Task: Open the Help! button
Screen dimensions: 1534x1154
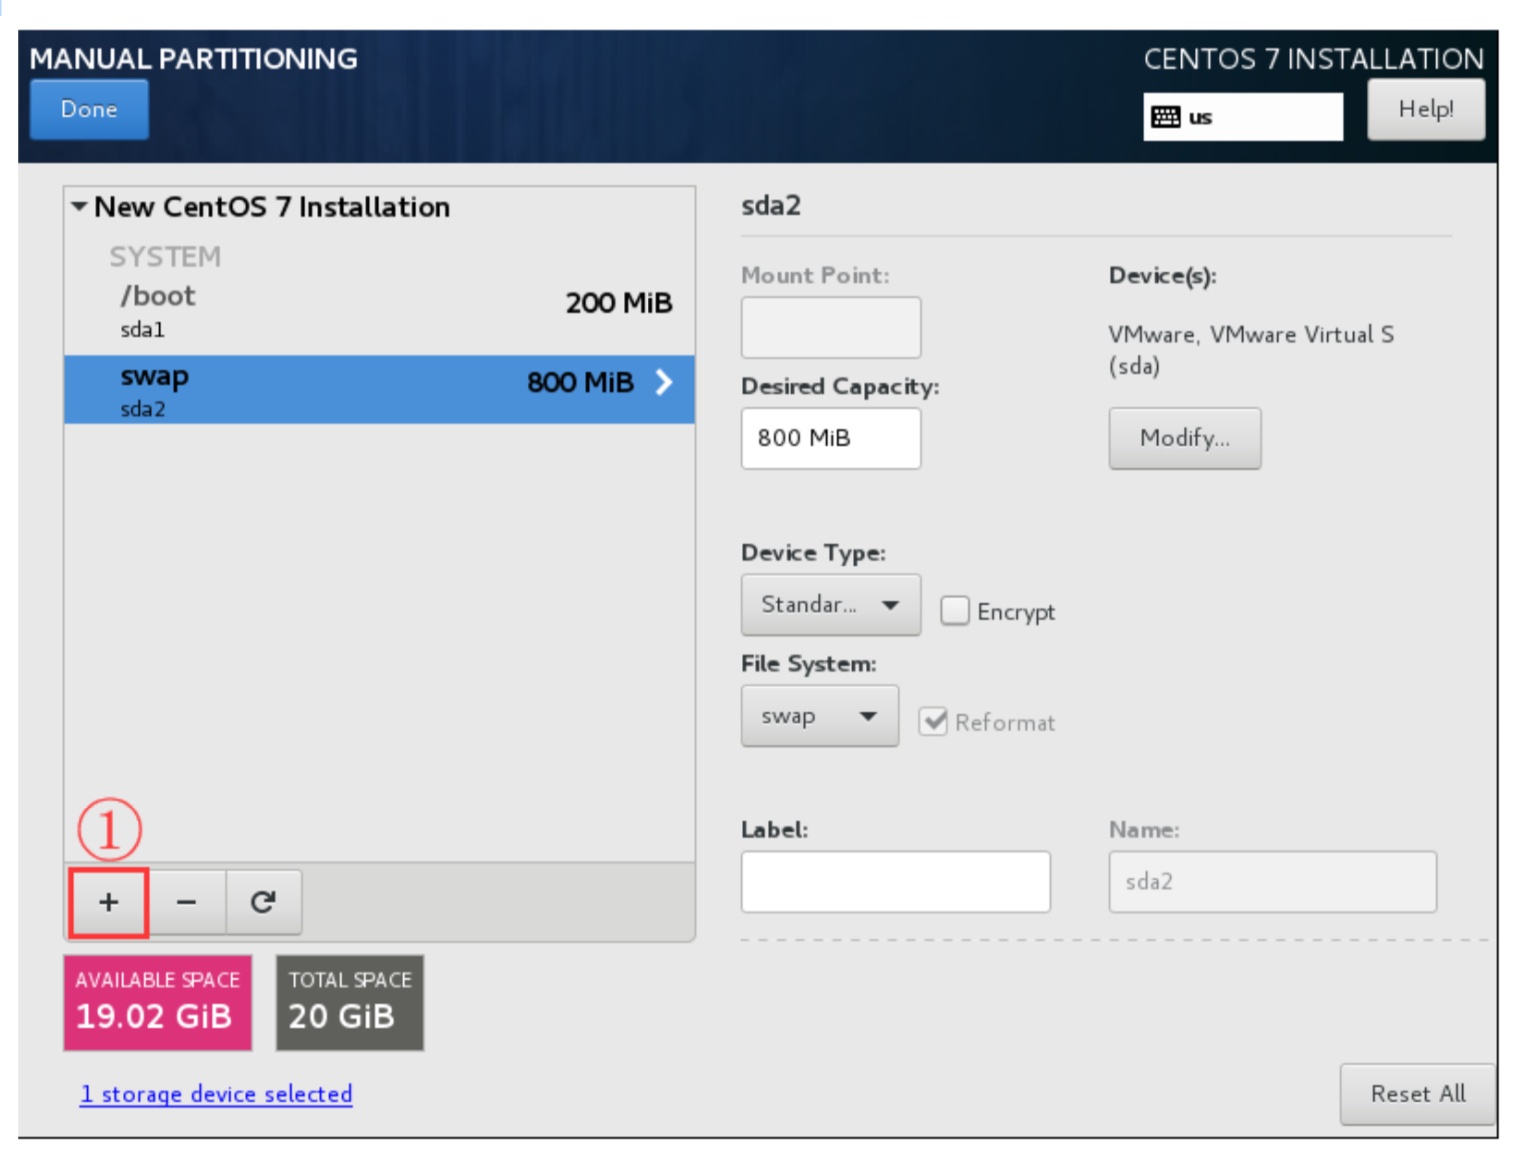Action: [x=1425, y=110]
